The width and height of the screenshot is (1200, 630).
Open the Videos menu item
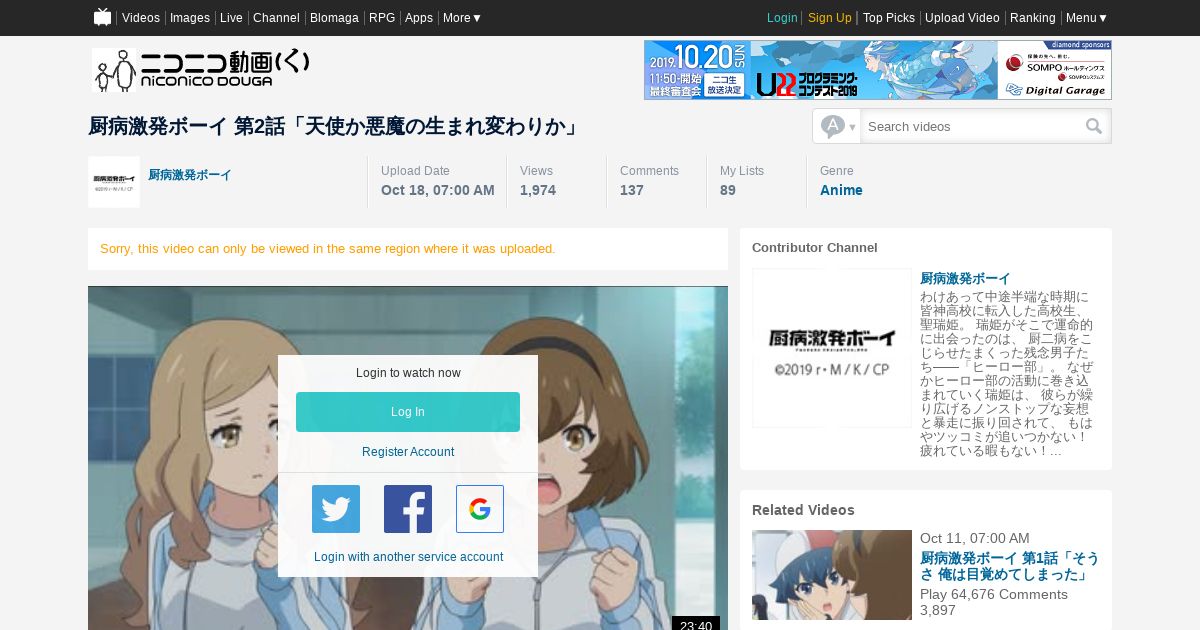pos(141,18)
